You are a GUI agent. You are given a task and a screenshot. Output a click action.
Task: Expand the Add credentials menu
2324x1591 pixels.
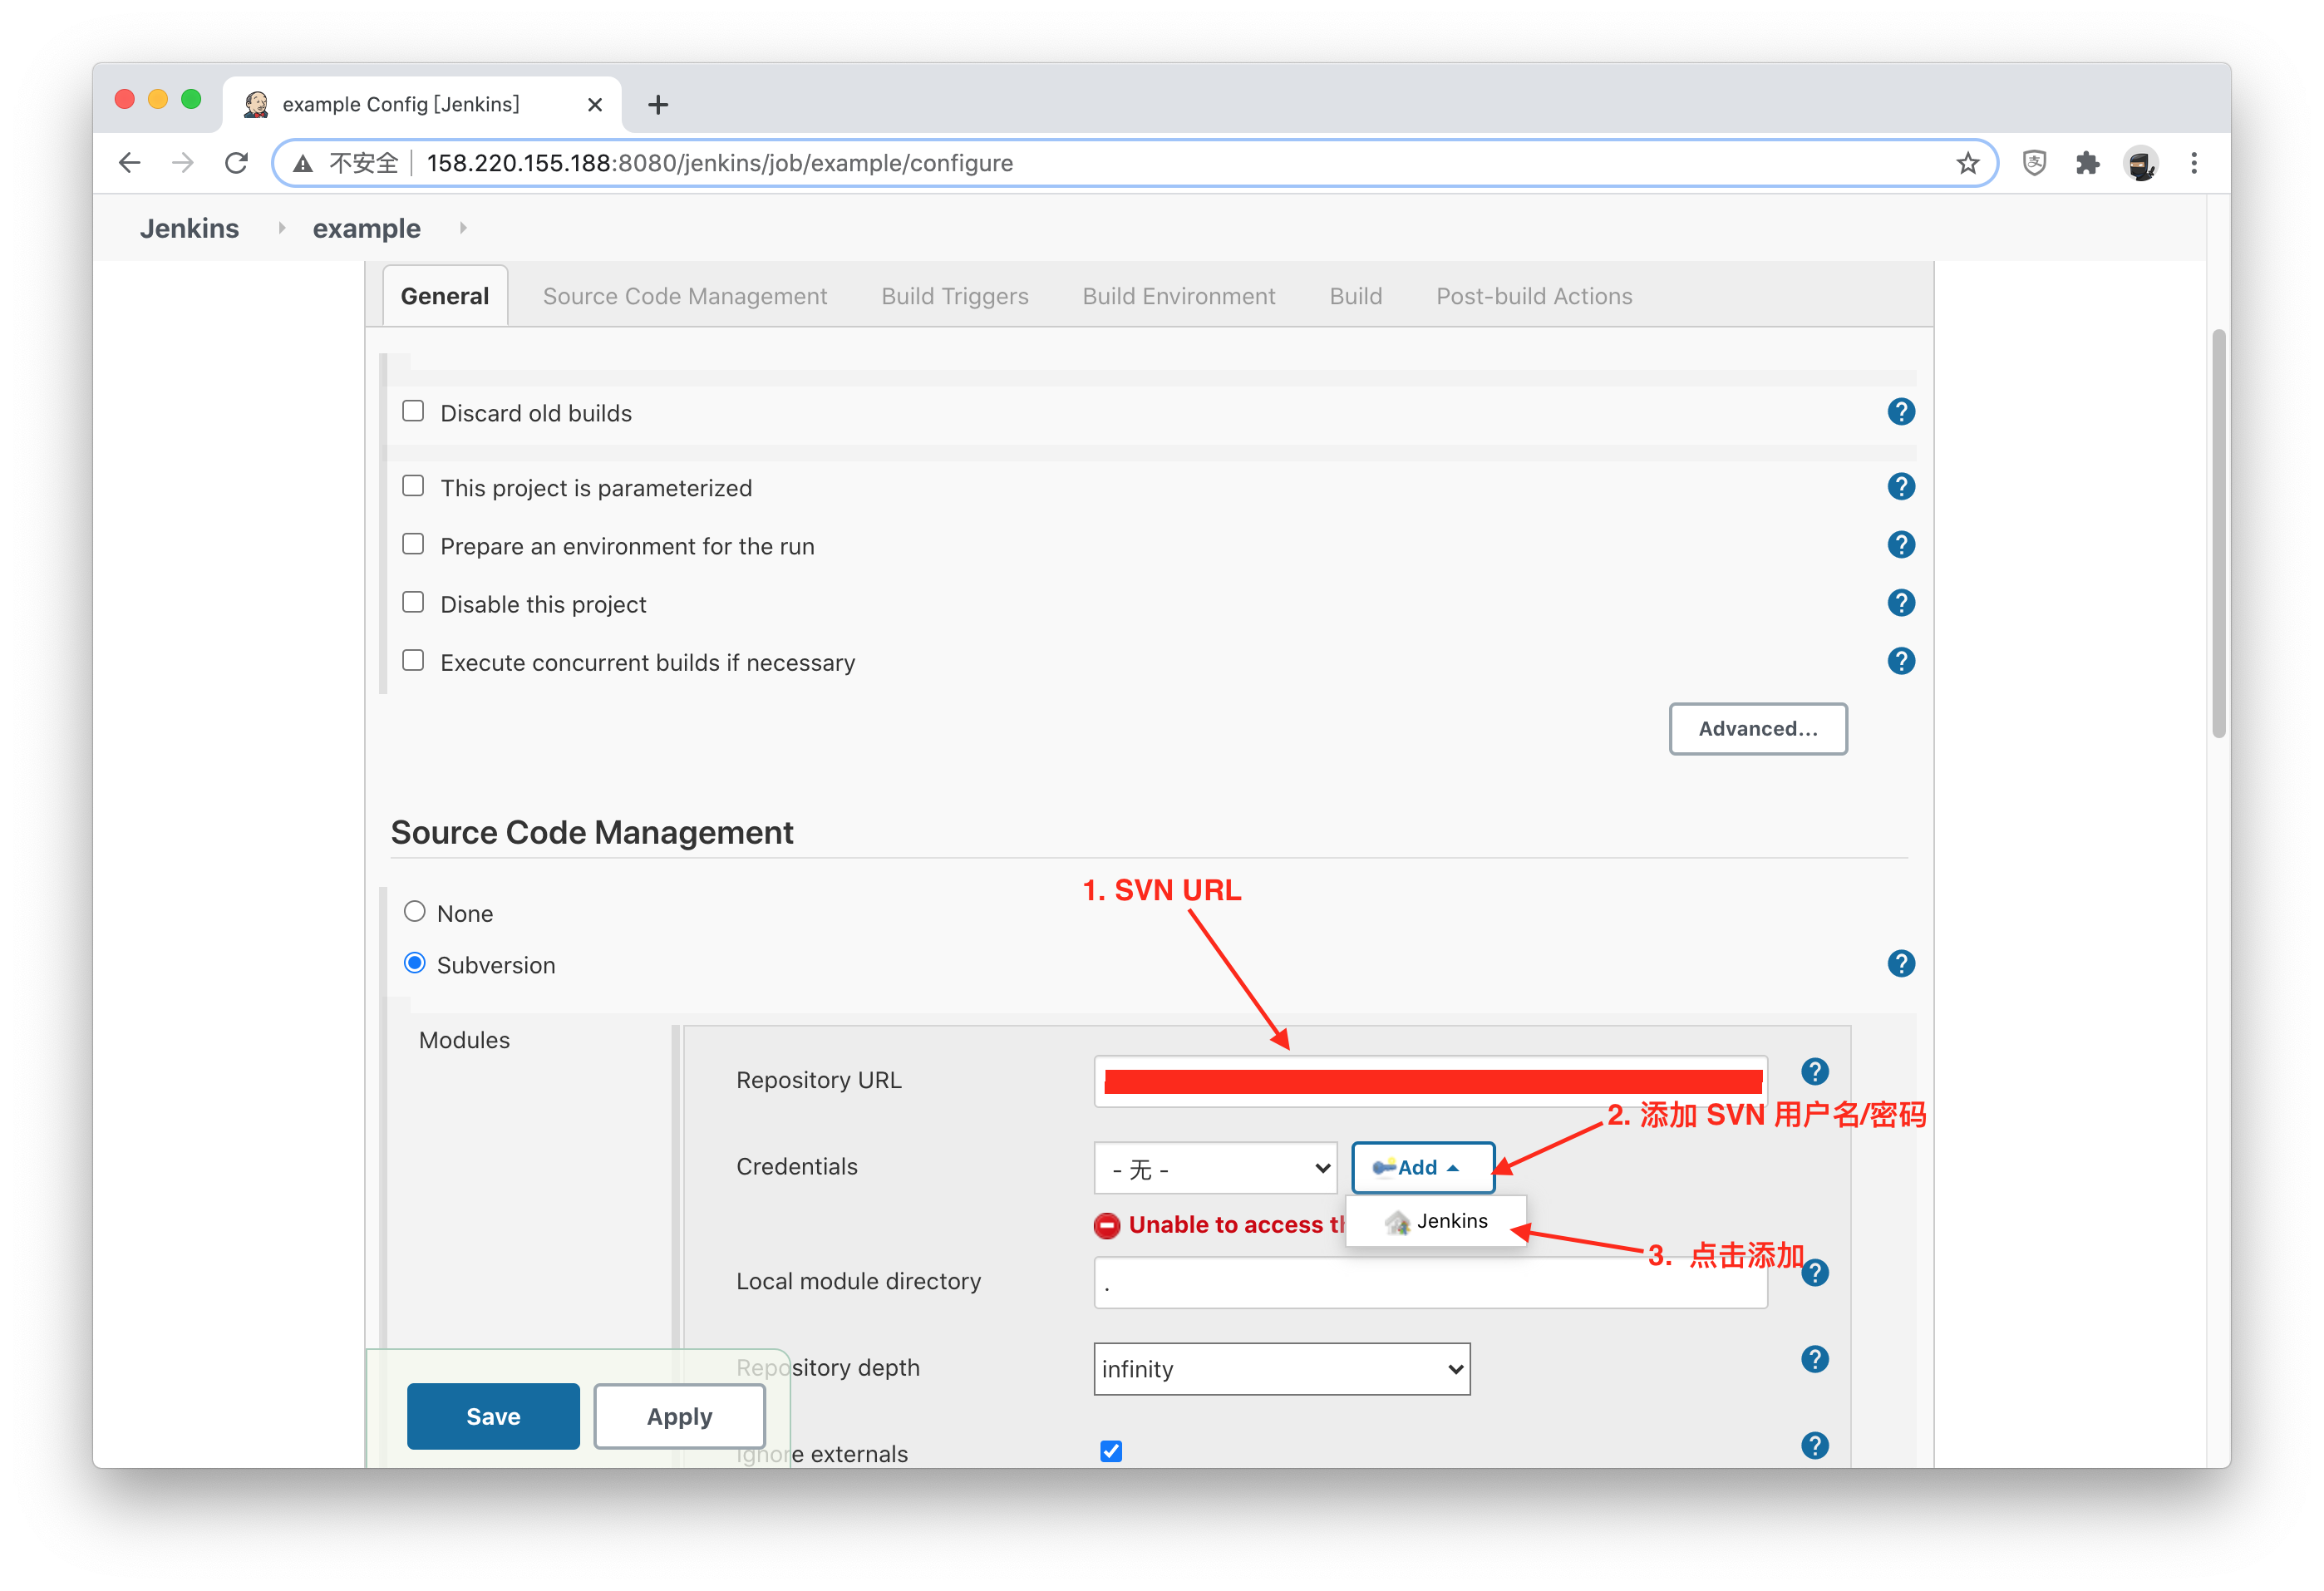point(1422,1168)
